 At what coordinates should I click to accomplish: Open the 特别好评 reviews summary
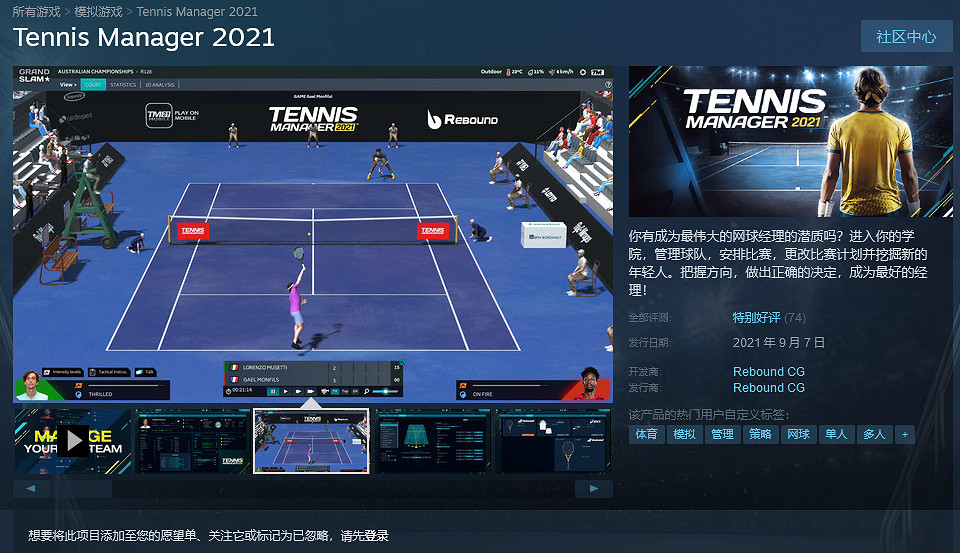coord(756,318)
